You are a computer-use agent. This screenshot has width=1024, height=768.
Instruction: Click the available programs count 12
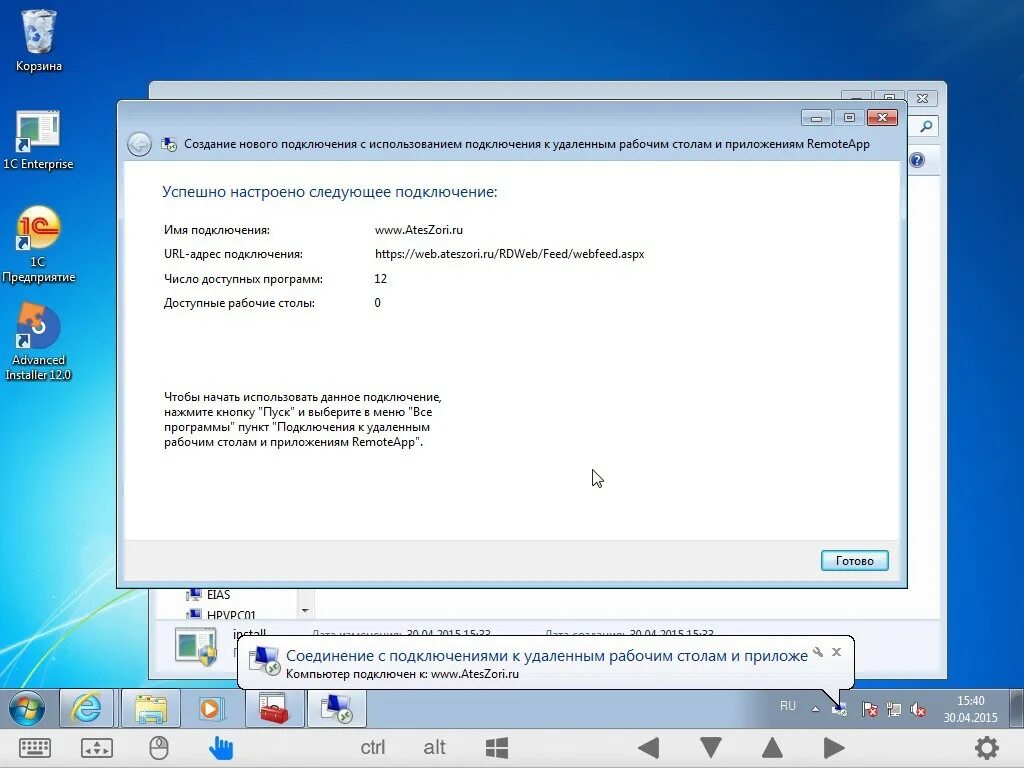point(381,279)
